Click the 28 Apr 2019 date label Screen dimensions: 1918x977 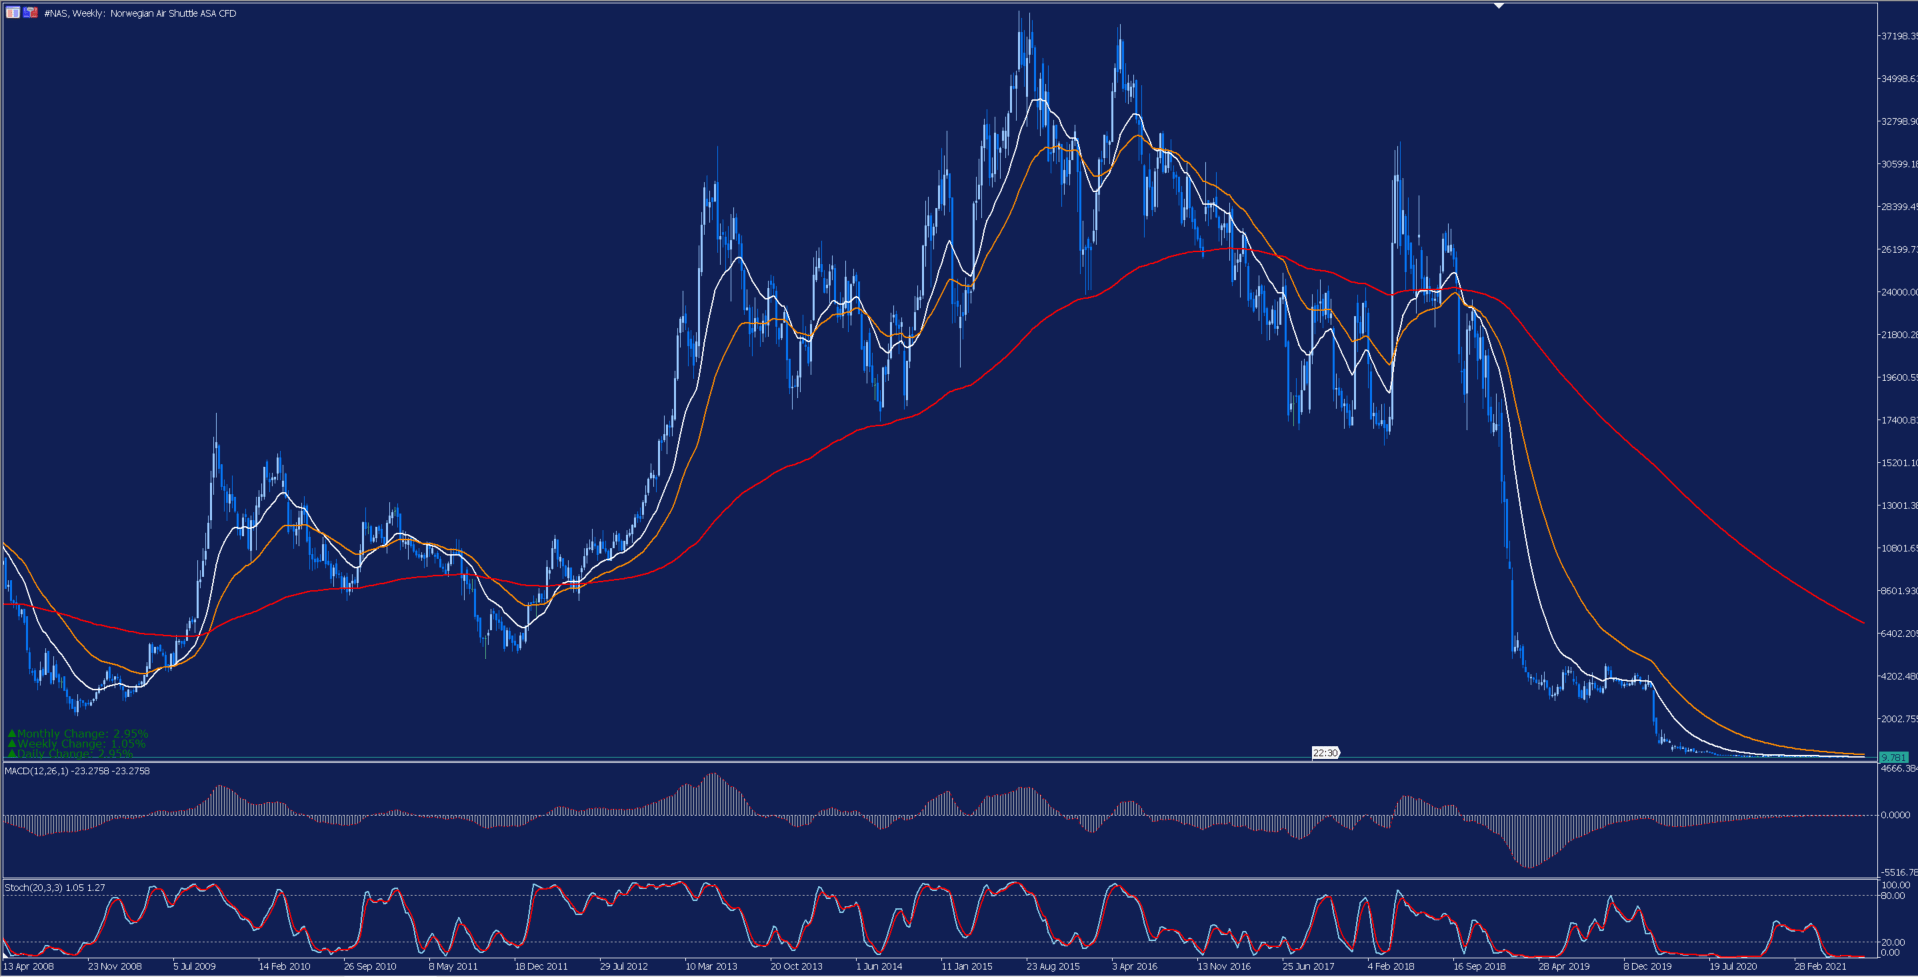pyautogui.click(x=1564, y=967)
